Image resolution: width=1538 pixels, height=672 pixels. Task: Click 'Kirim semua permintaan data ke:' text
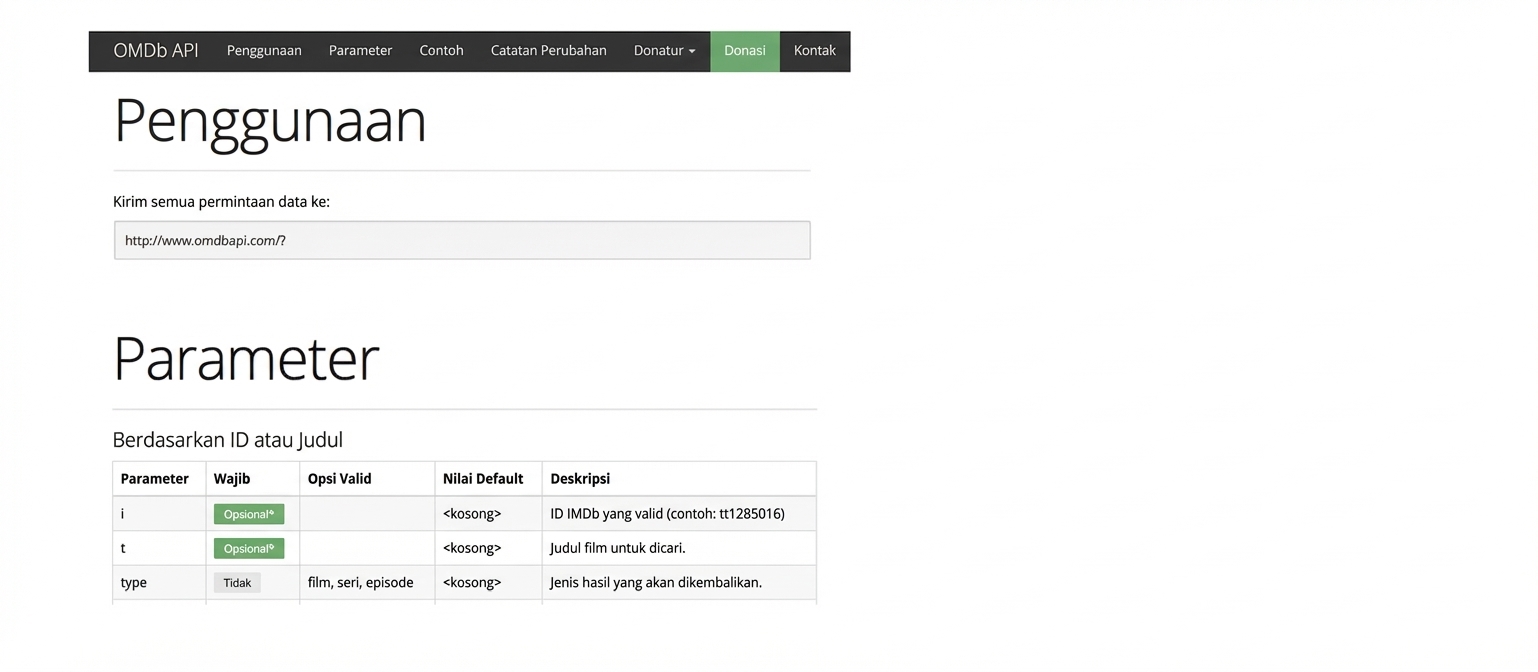coord(221,202)
